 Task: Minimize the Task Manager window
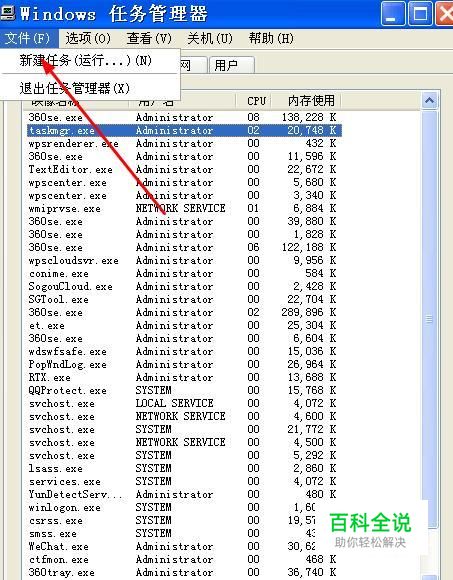(x=393, y=14)
